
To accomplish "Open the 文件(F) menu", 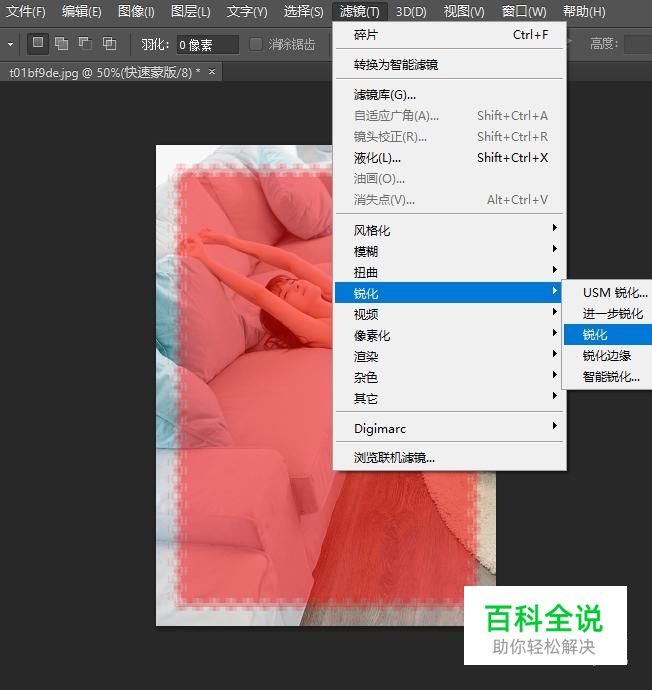I will tap(26, 11).
